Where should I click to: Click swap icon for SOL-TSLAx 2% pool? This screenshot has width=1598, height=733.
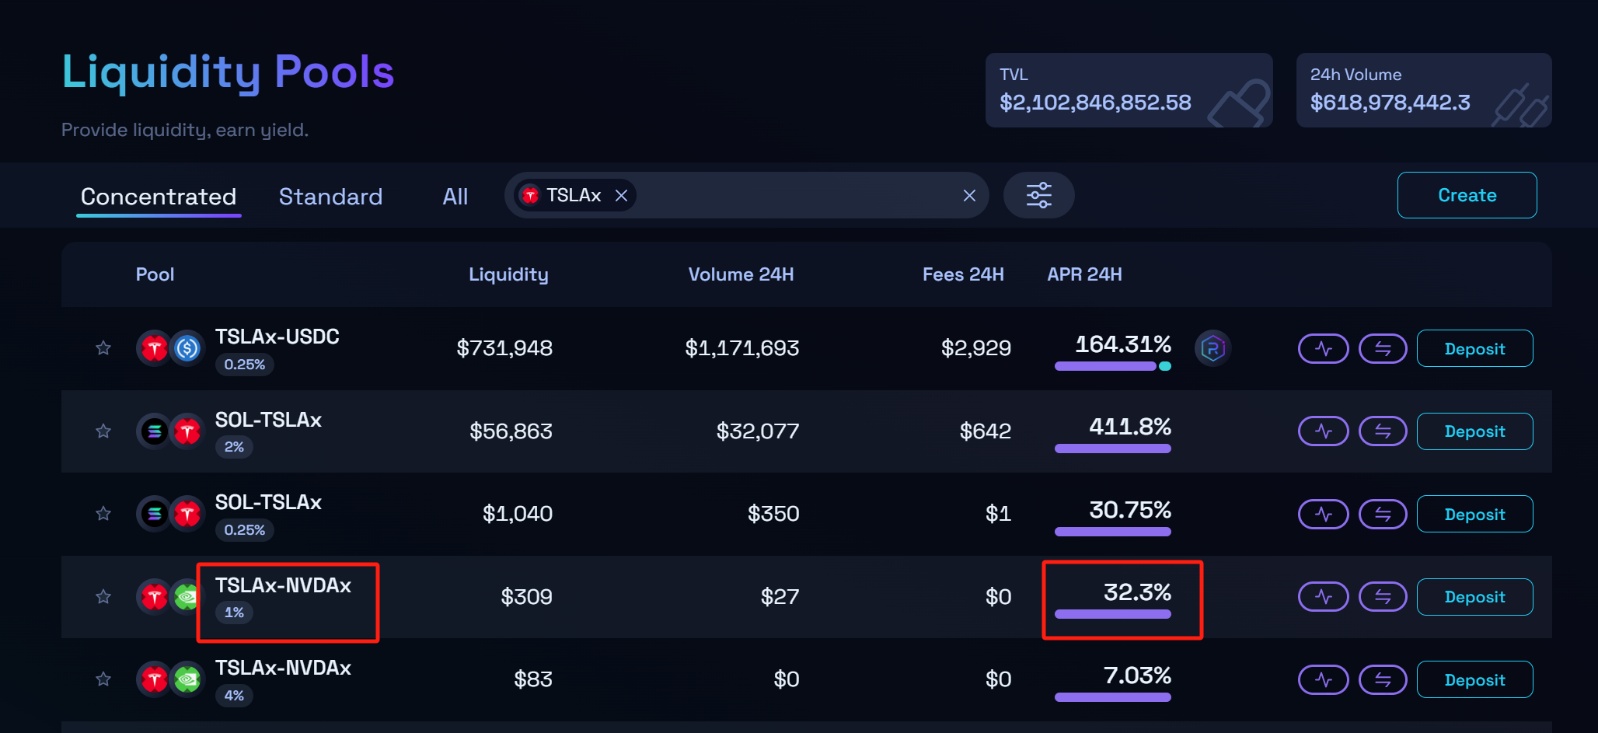pos(1382,431)
